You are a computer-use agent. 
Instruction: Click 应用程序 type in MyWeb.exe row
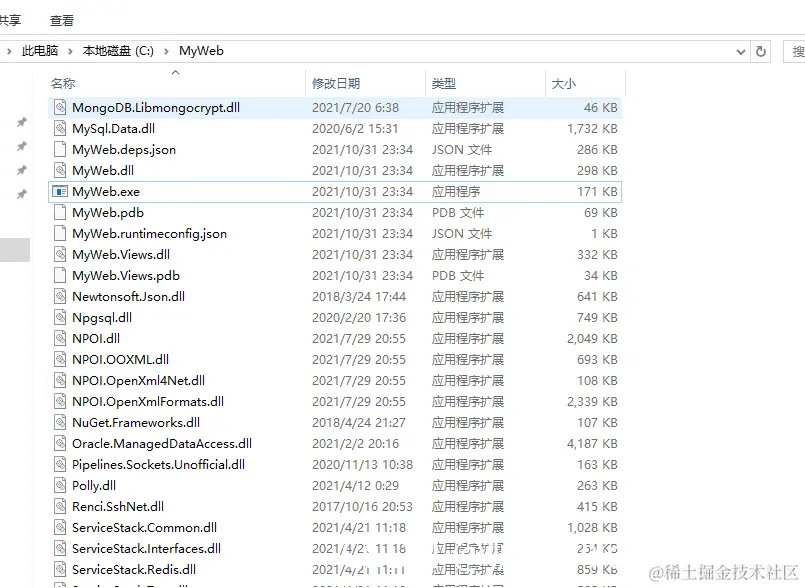point(456,192)
